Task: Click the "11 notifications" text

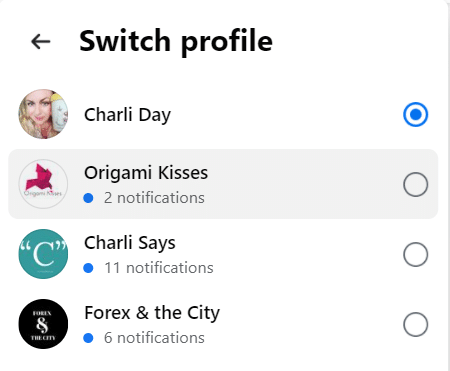Action: 159,268
